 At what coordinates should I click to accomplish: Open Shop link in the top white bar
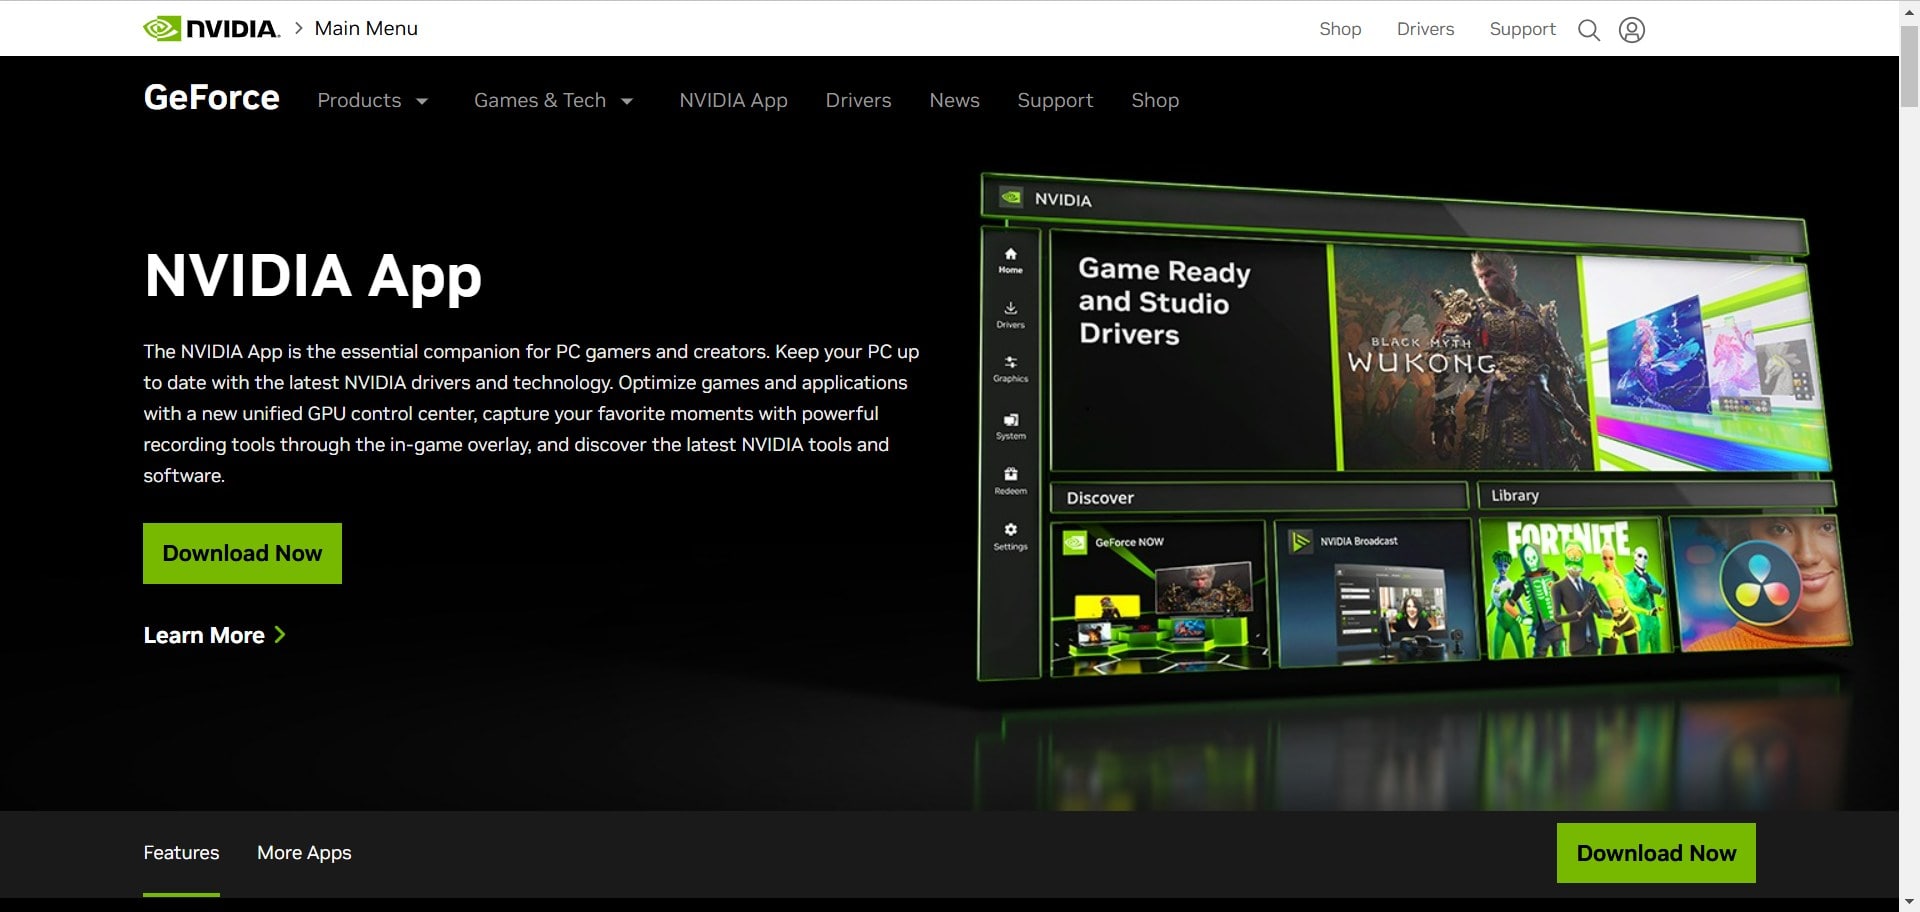pyautogui.click(x=1340, y=29)
